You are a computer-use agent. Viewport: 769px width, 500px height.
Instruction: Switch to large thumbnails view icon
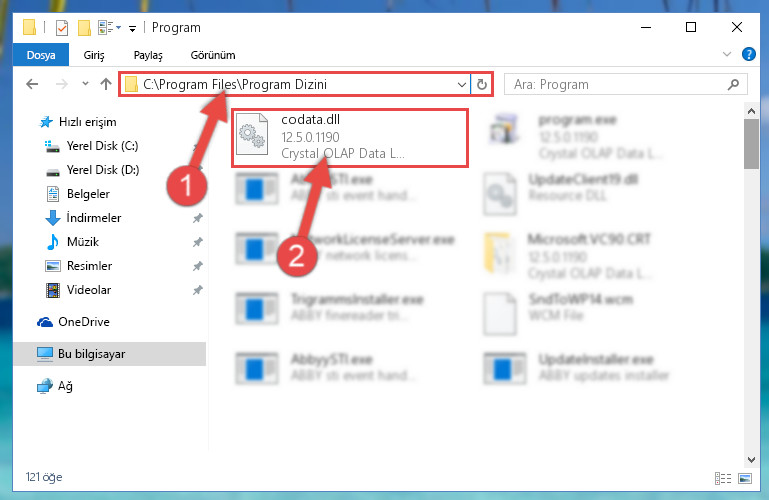(x=745, y=478)
